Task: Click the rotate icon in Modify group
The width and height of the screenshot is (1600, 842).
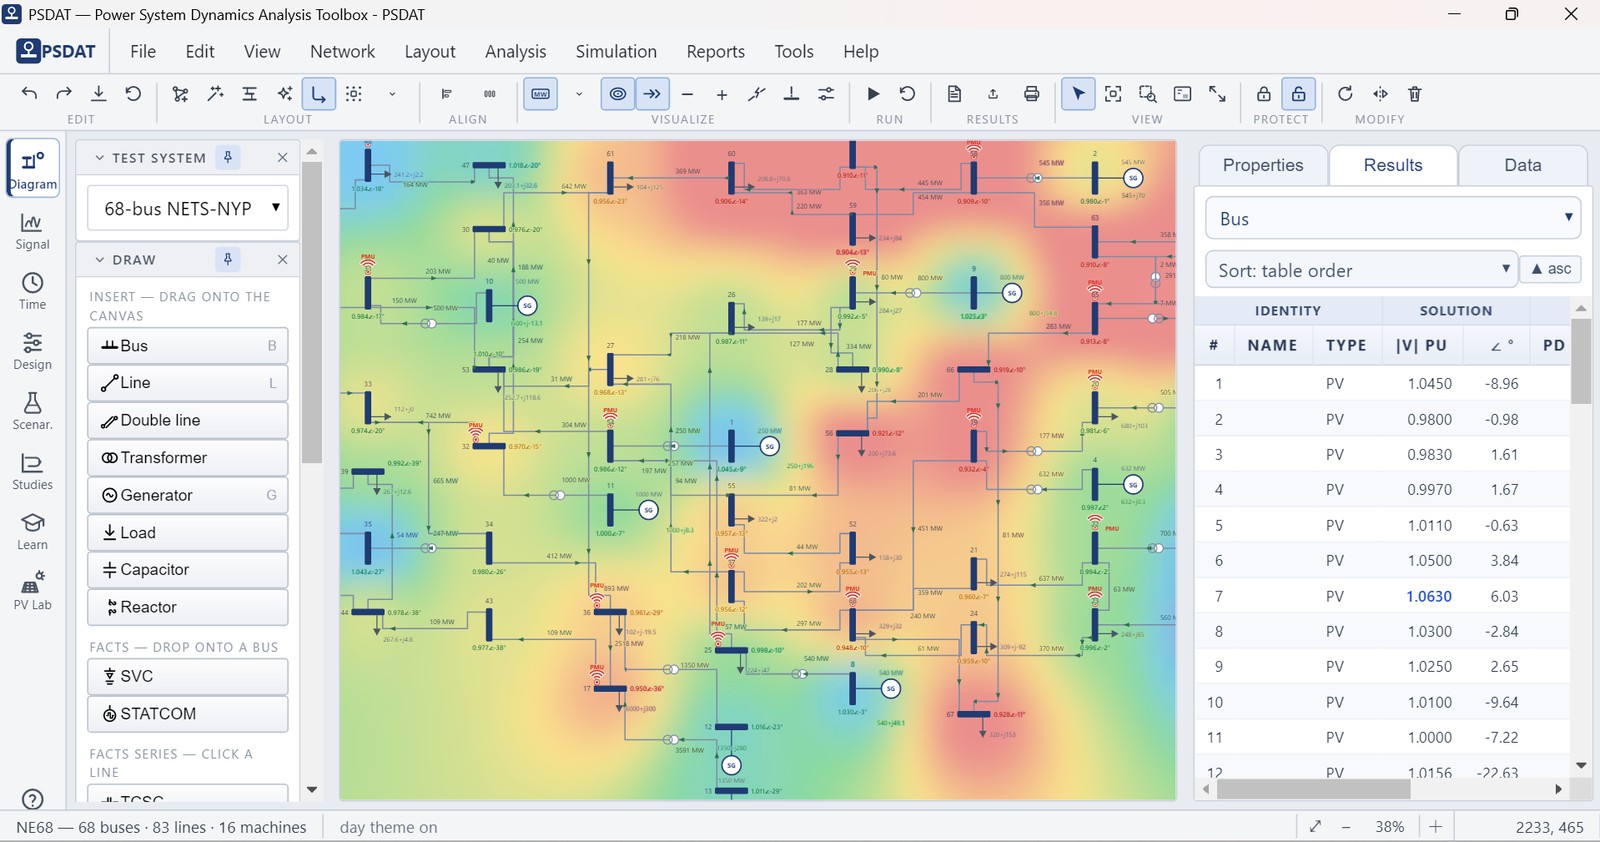Action: [1345, 94]
